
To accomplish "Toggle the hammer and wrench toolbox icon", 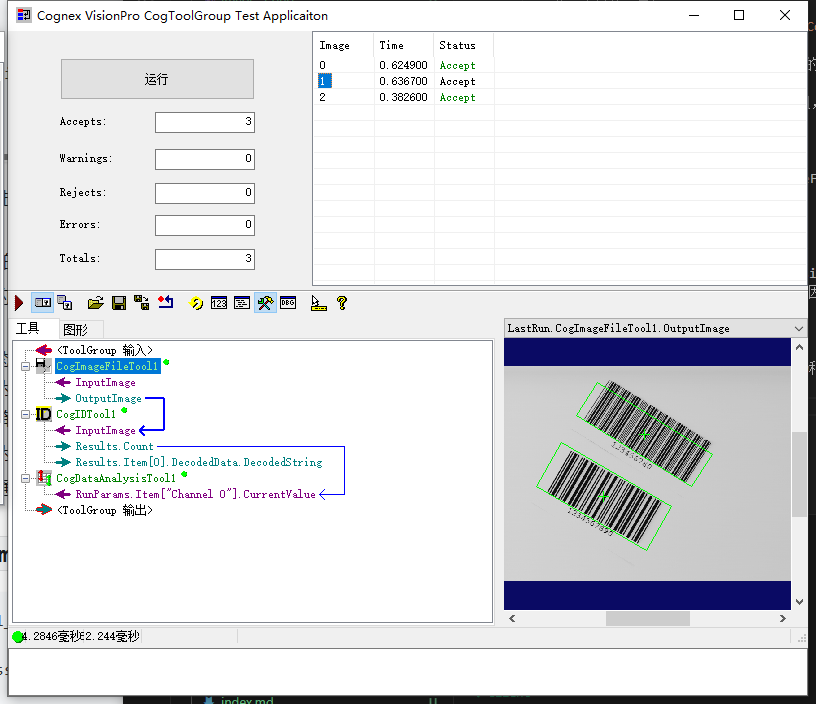I will [x=265, y=303].
